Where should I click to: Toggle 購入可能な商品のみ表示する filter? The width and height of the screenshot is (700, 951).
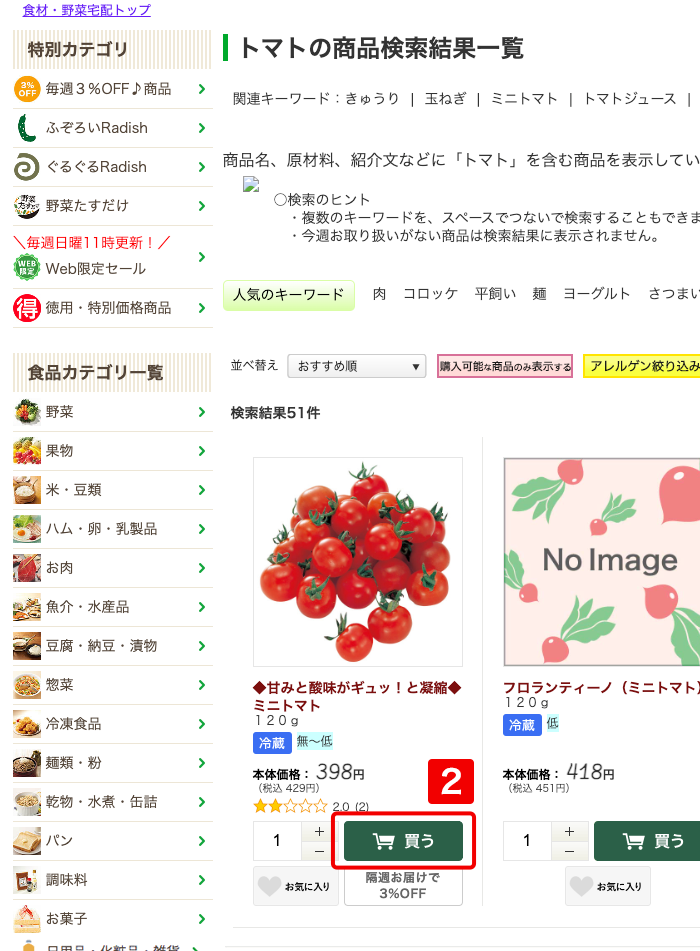click(505, 366)
